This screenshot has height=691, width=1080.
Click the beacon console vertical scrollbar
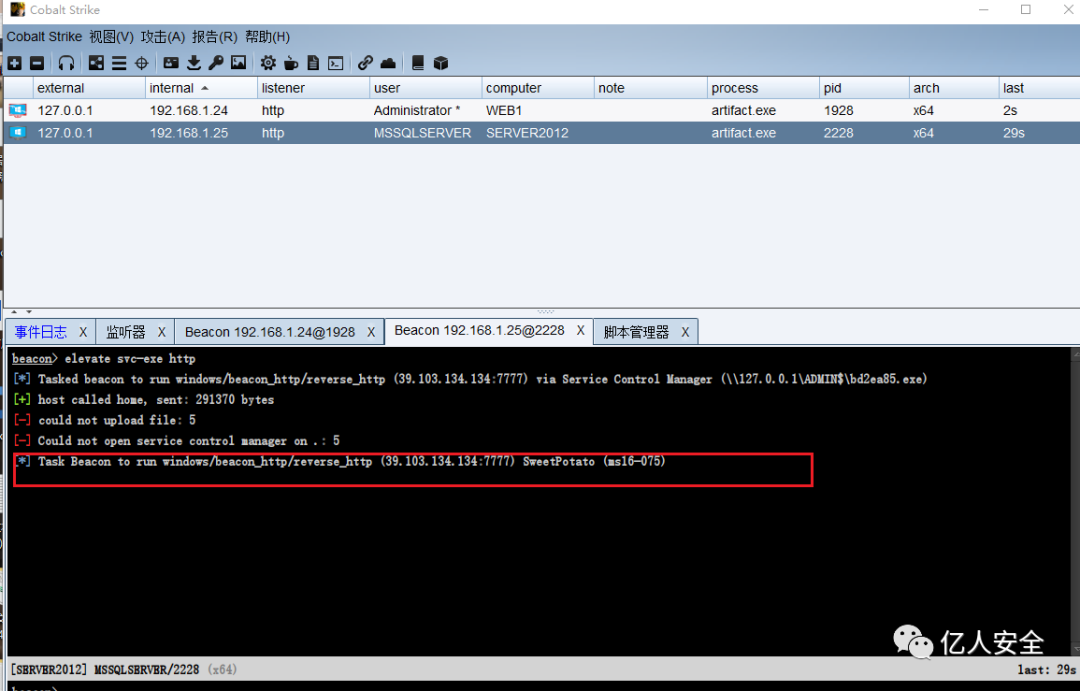pos(1075,501)
